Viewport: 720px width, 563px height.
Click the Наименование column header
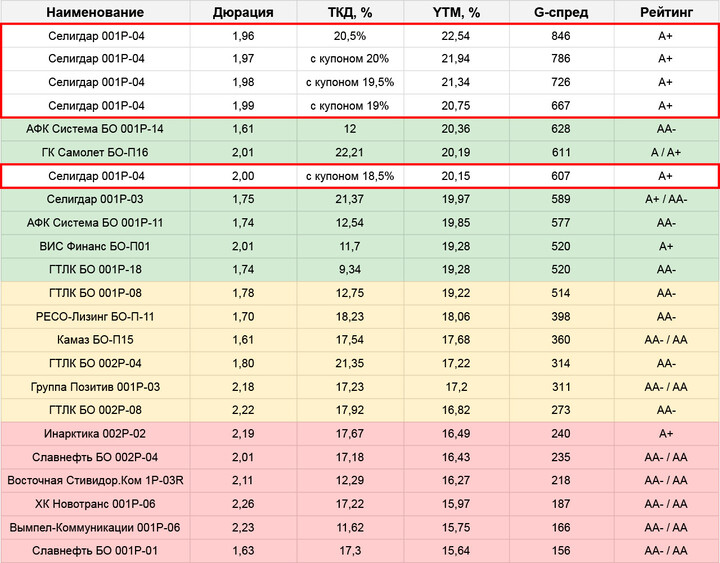point(95,12)
